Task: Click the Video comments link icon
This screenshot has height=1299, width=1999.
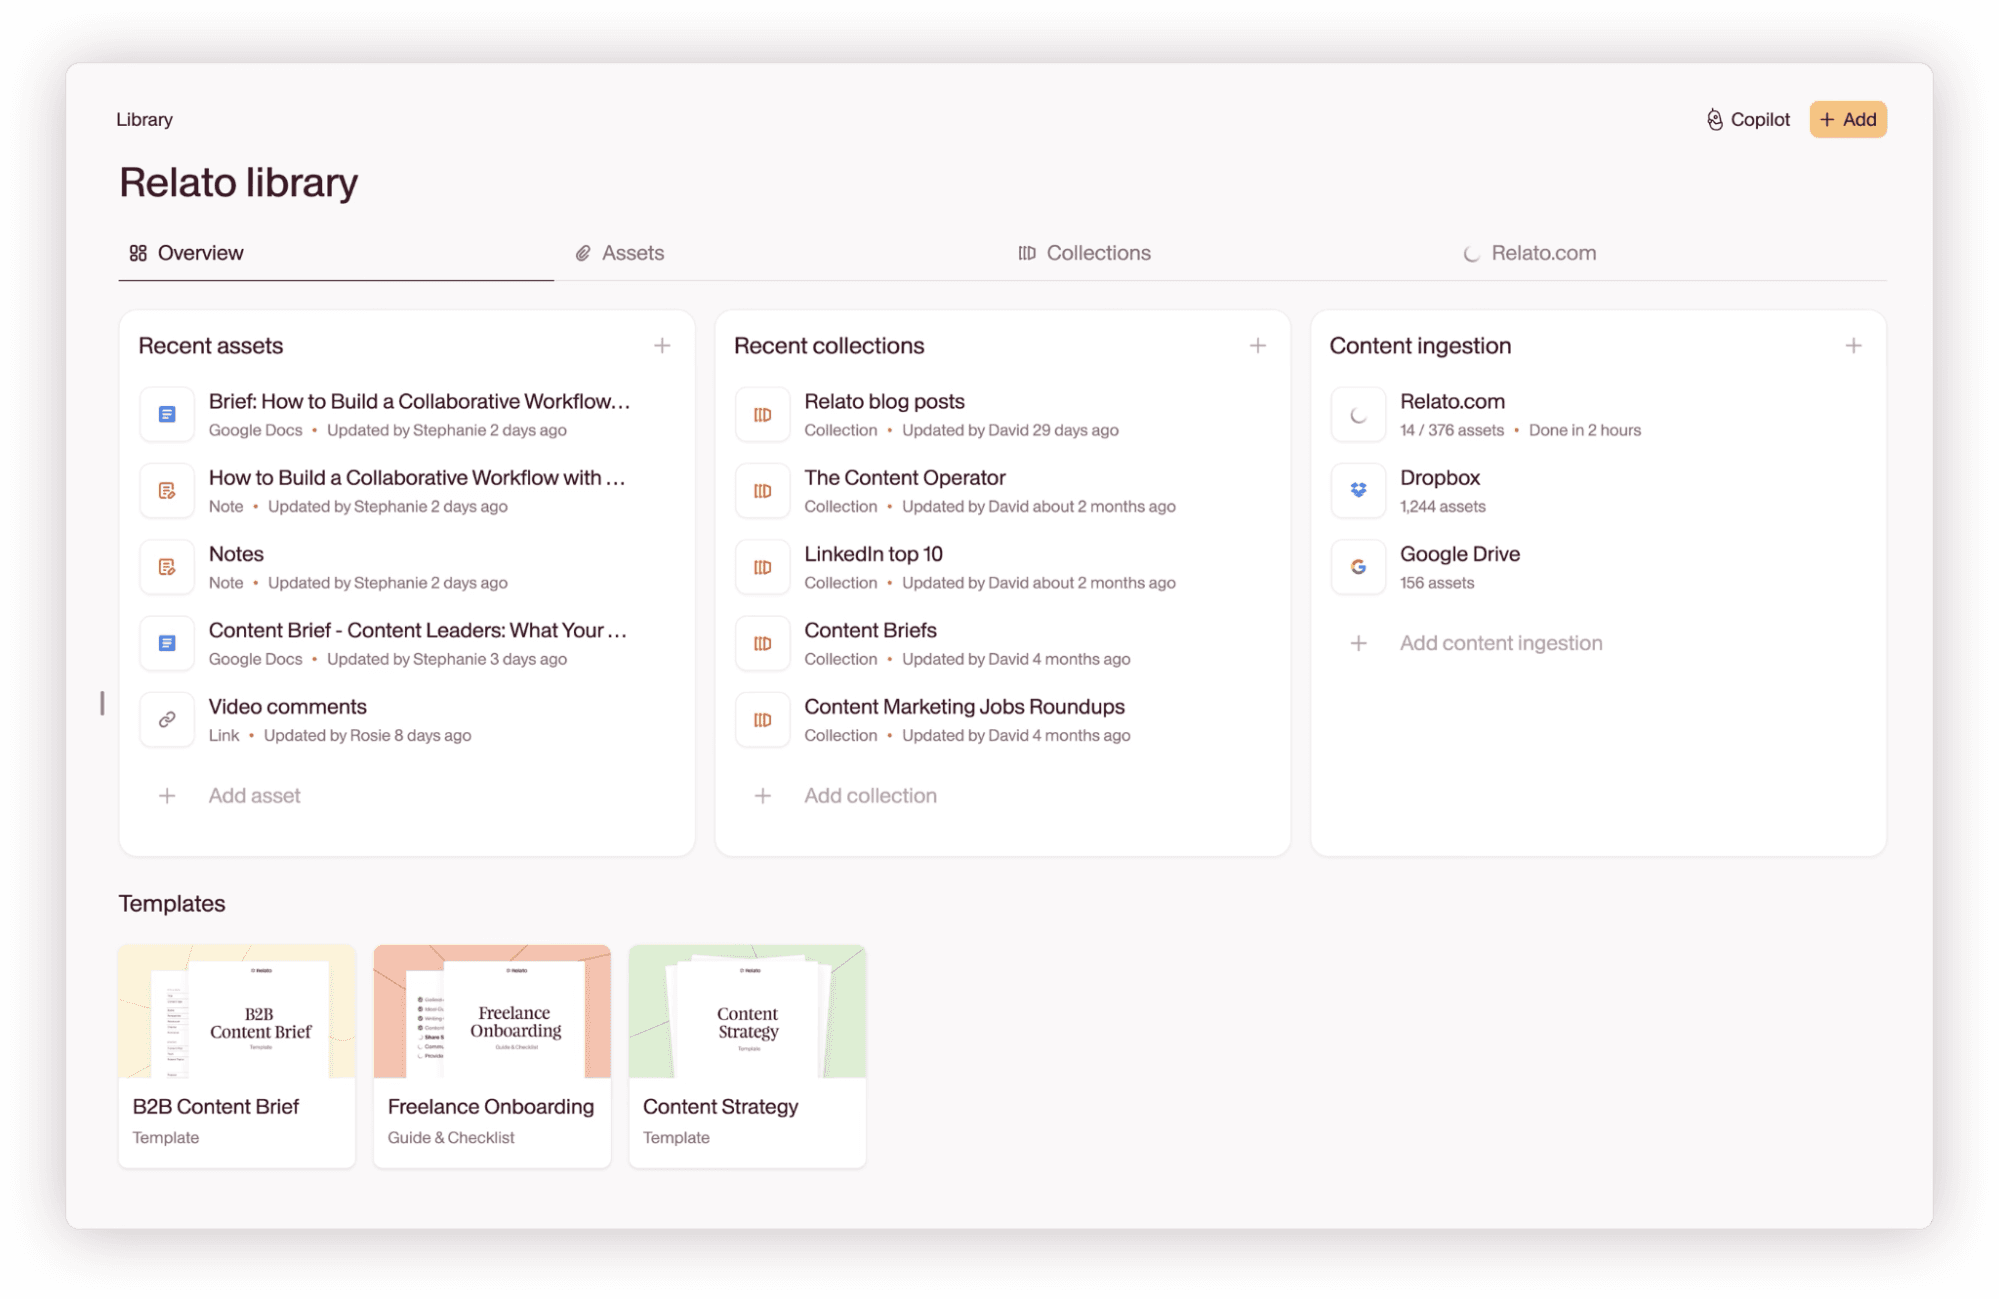Action: click(167, 719)
